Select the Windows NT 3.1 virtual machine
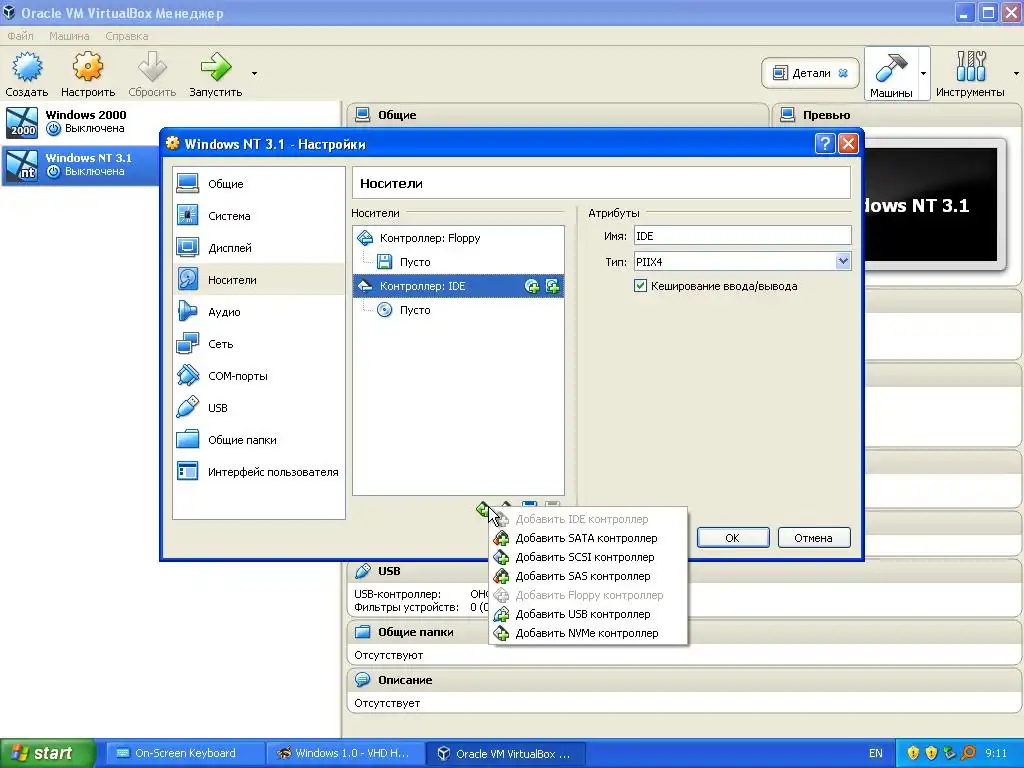Image resolution: width=1024 pixels, height=768 pixels. (81, 165)
